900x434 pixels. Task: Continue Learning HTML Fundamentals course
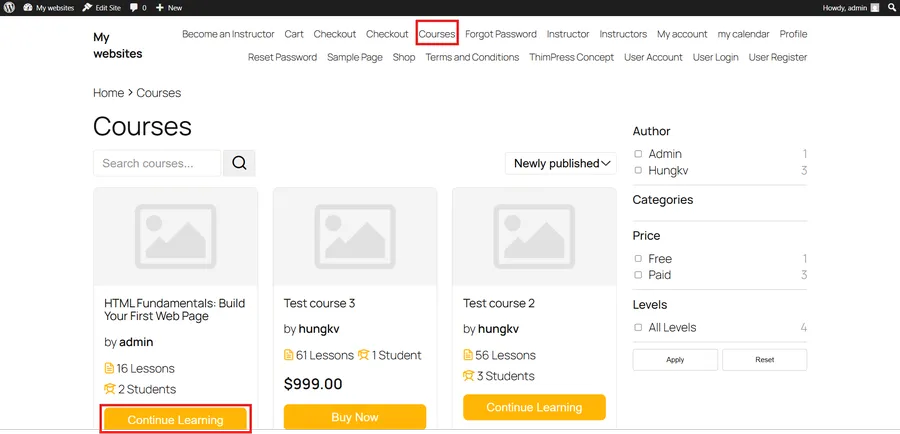(x=176, y=420)
